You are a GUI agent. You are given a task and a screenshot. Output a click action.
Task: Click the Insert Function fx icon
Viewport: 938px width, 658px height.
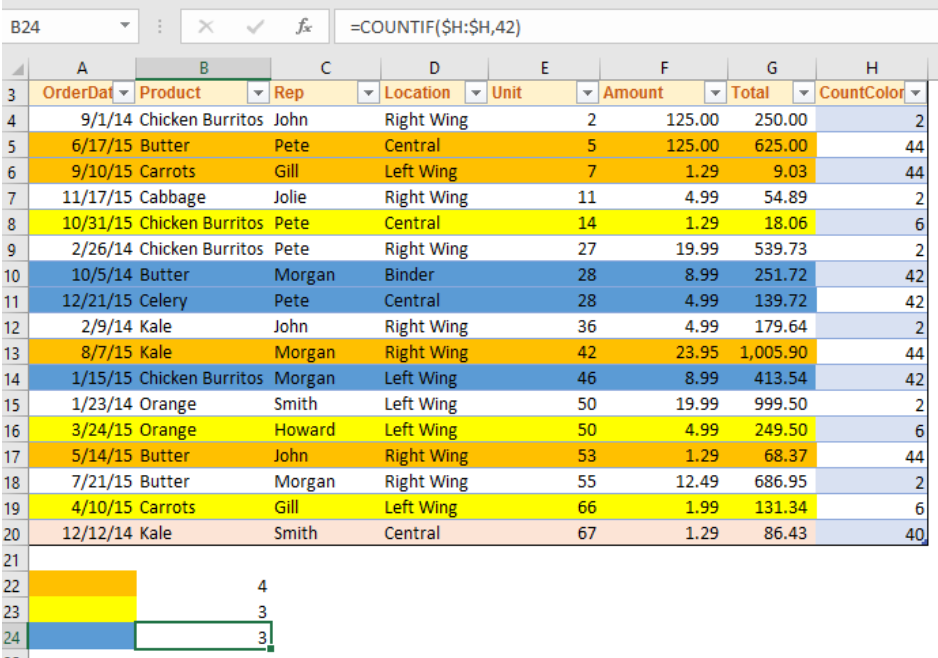click(x=304, y=26)
